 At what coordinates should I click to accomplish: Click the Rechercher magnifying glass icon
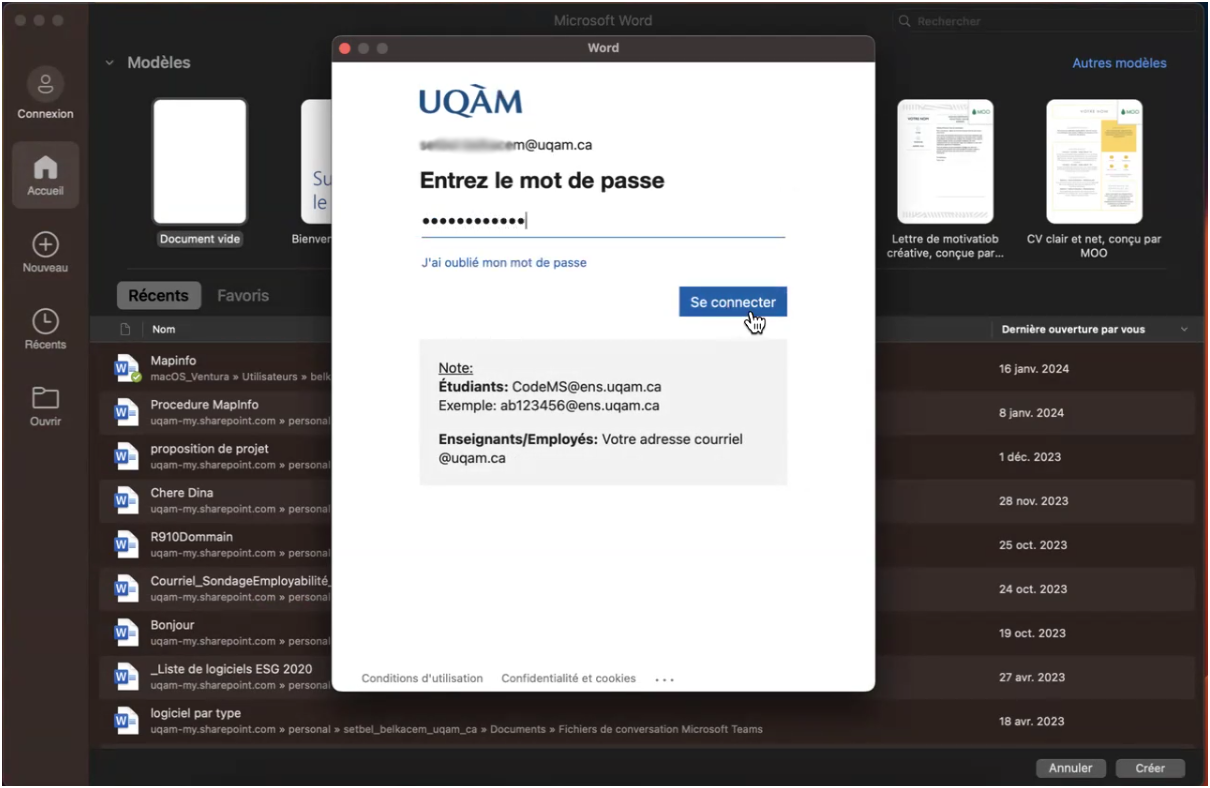tap(905, 21)
